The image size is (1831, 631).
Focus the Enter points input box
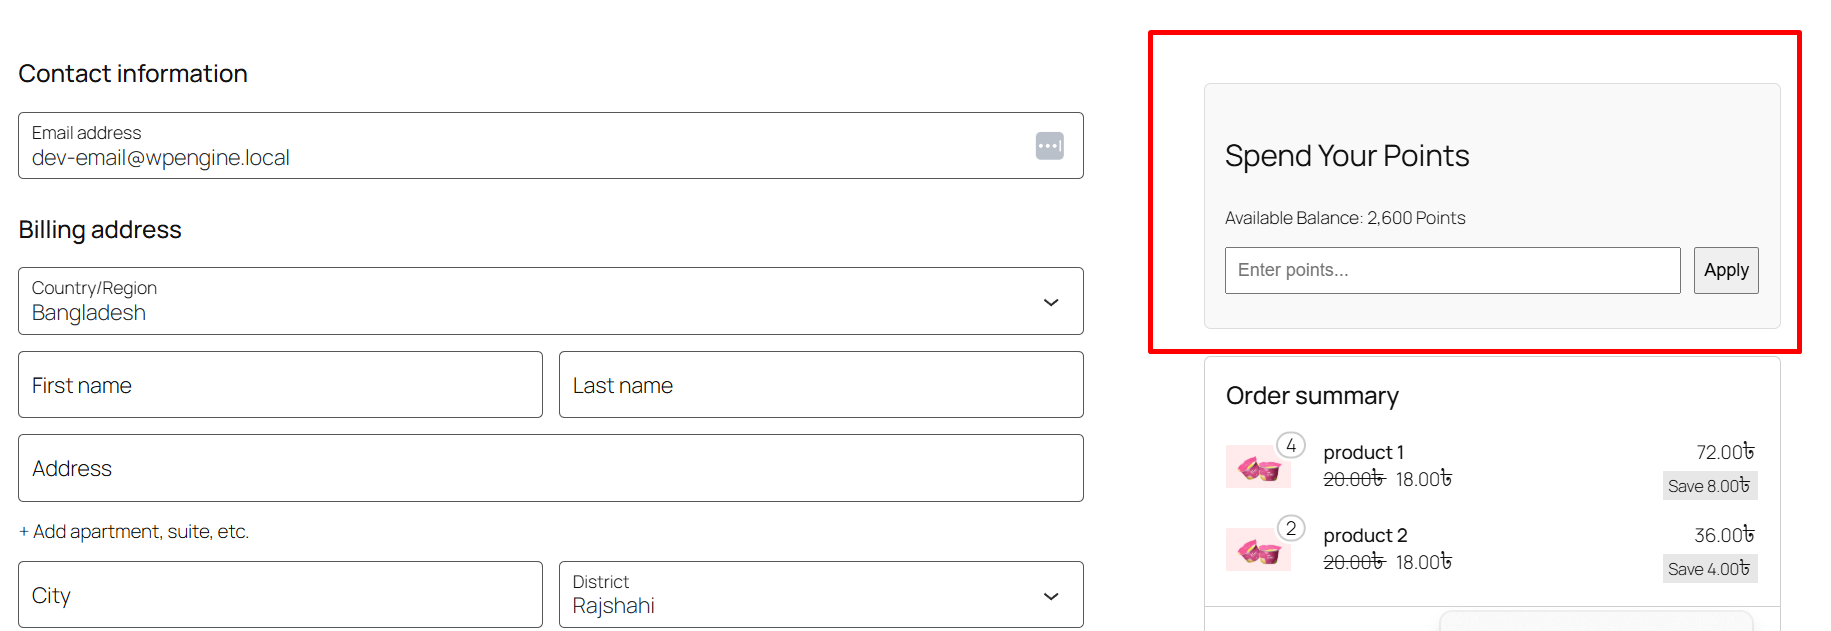click(x=1452, y=270)
